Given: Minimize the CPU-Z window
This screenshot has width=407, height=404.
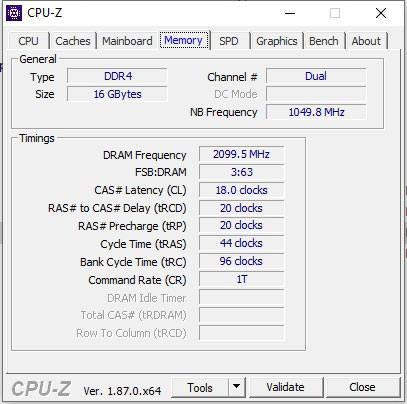Looking at the screenshot, I should [x=290, y=13].
